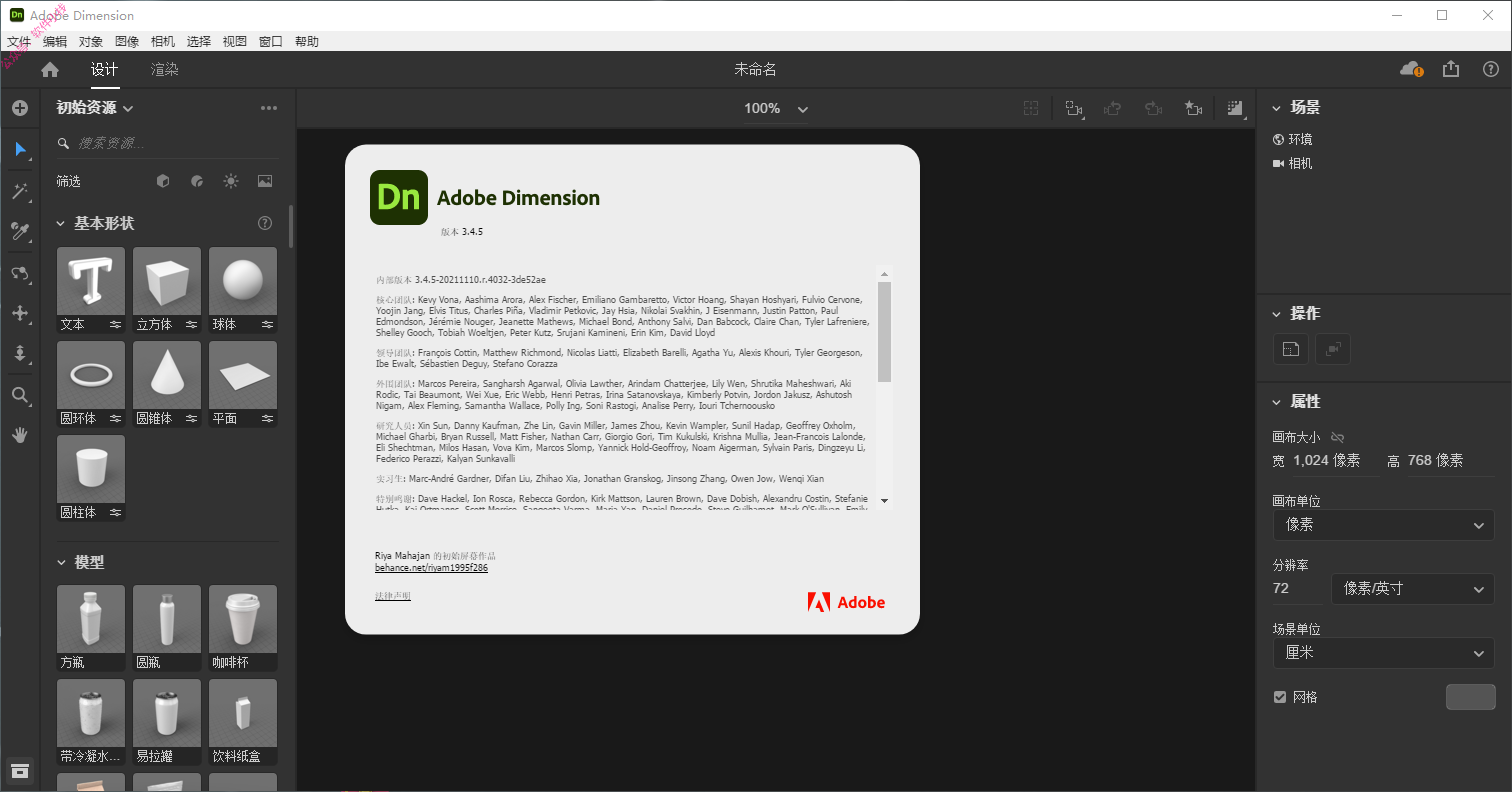Filter assets by lights sun icon
This screenshot has width=1512, height=792.
[x=231, y=181]
